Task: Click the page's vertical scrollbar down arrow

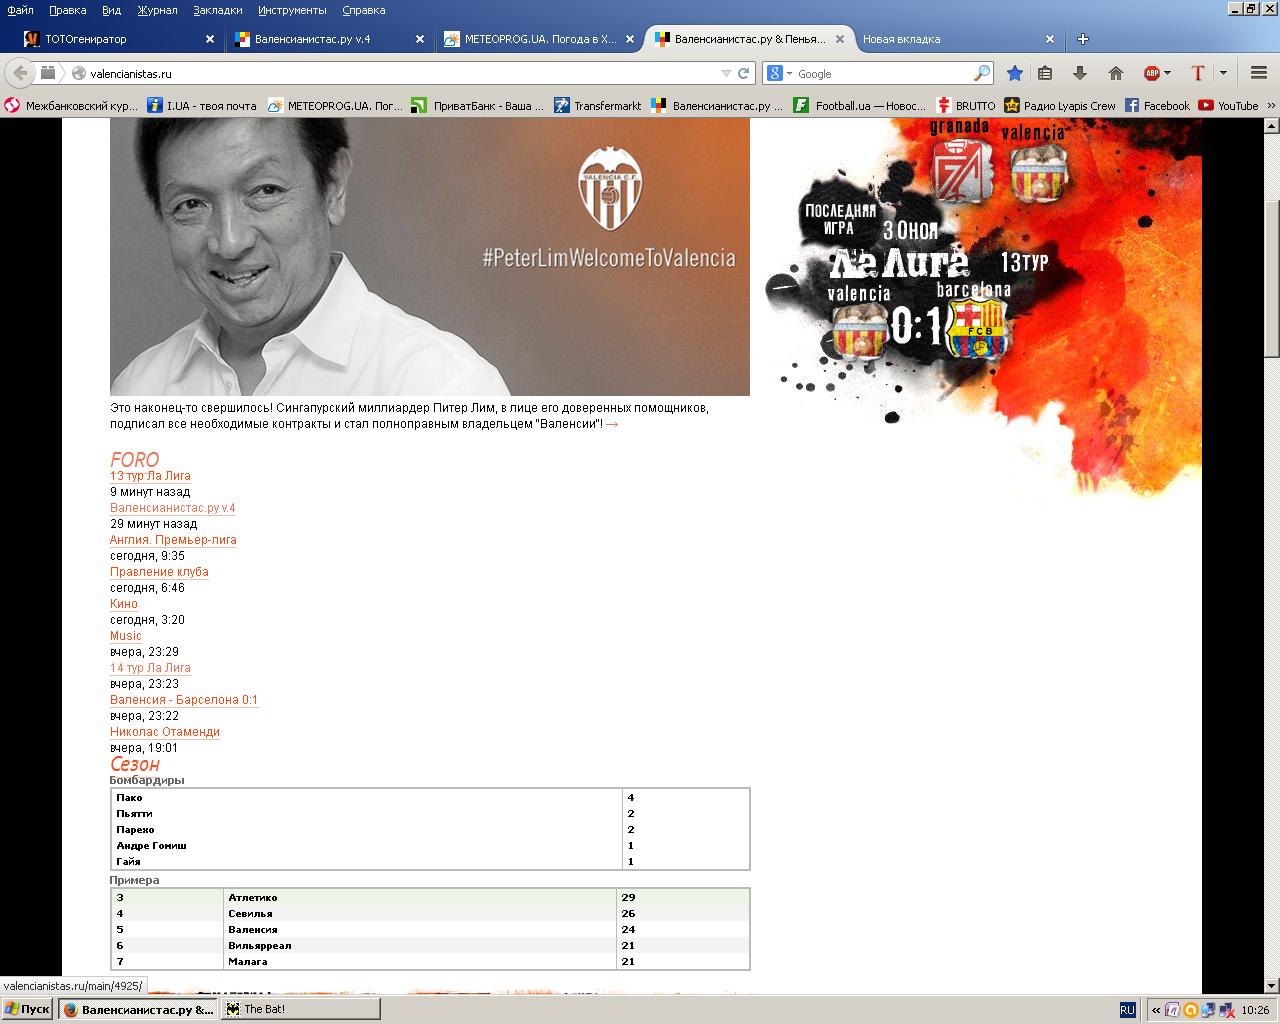Action: click(x=1272, y=985)
